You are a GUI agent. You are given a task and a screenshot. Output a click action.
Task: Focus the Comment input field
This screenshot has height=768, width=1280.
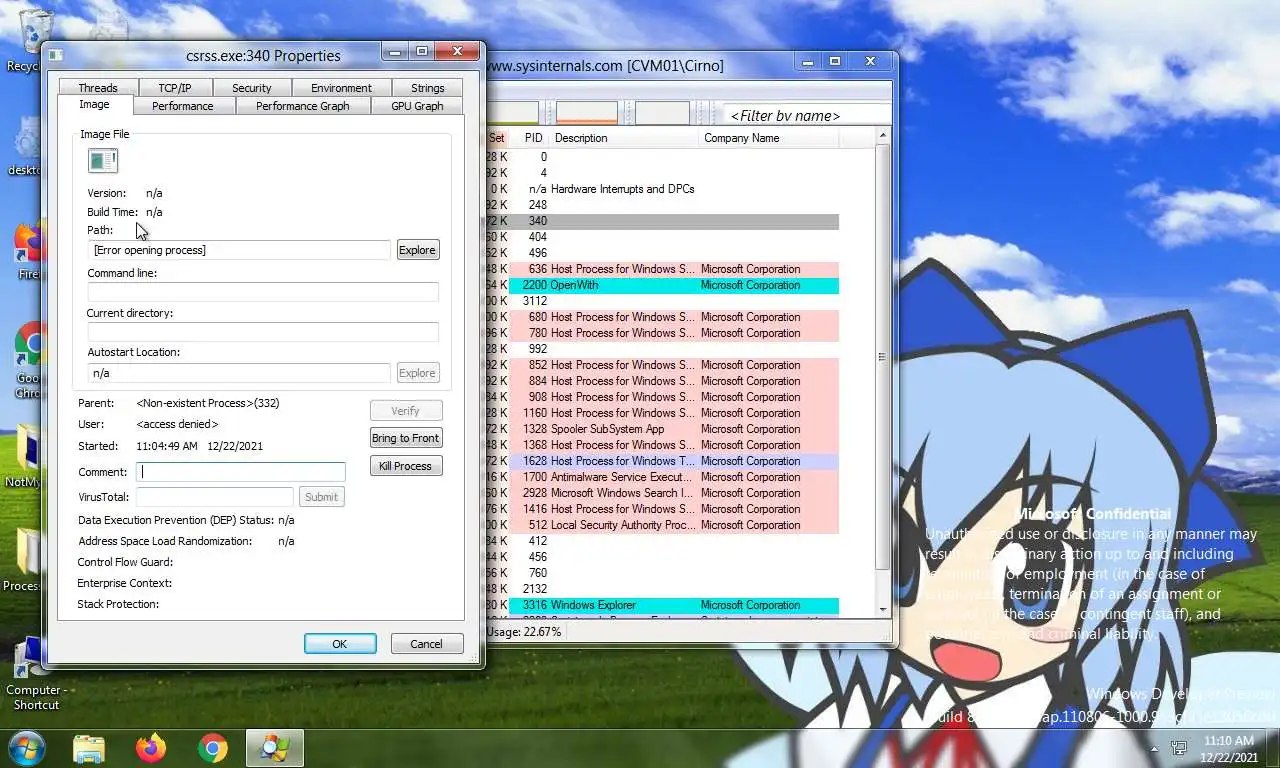(x=241, y=472)
